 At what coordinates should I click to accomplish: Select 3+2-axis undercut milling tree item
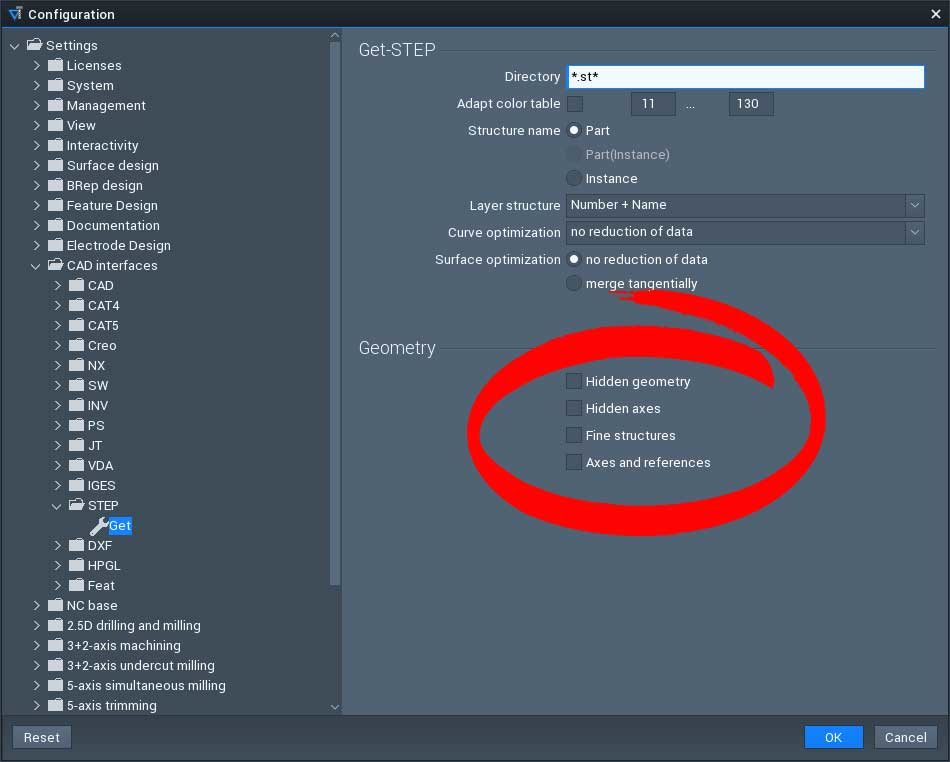click(x=141, y=665)
